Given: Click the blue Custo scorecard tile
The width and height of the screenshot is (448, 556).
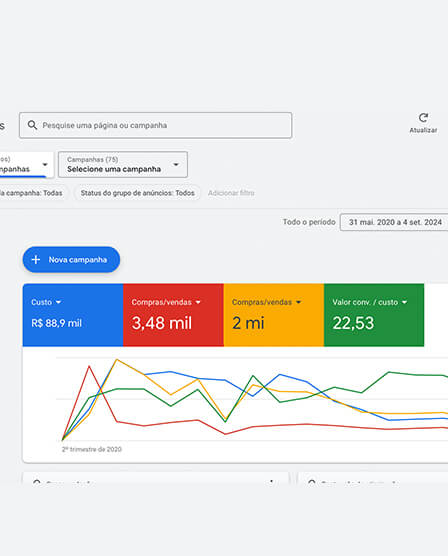Looking at the screenshot, I should (73, 315).
